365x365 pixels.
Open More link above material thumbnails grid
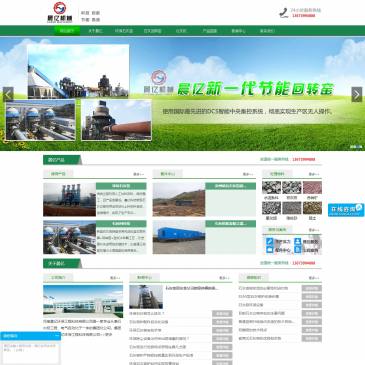tap(314, 174)
